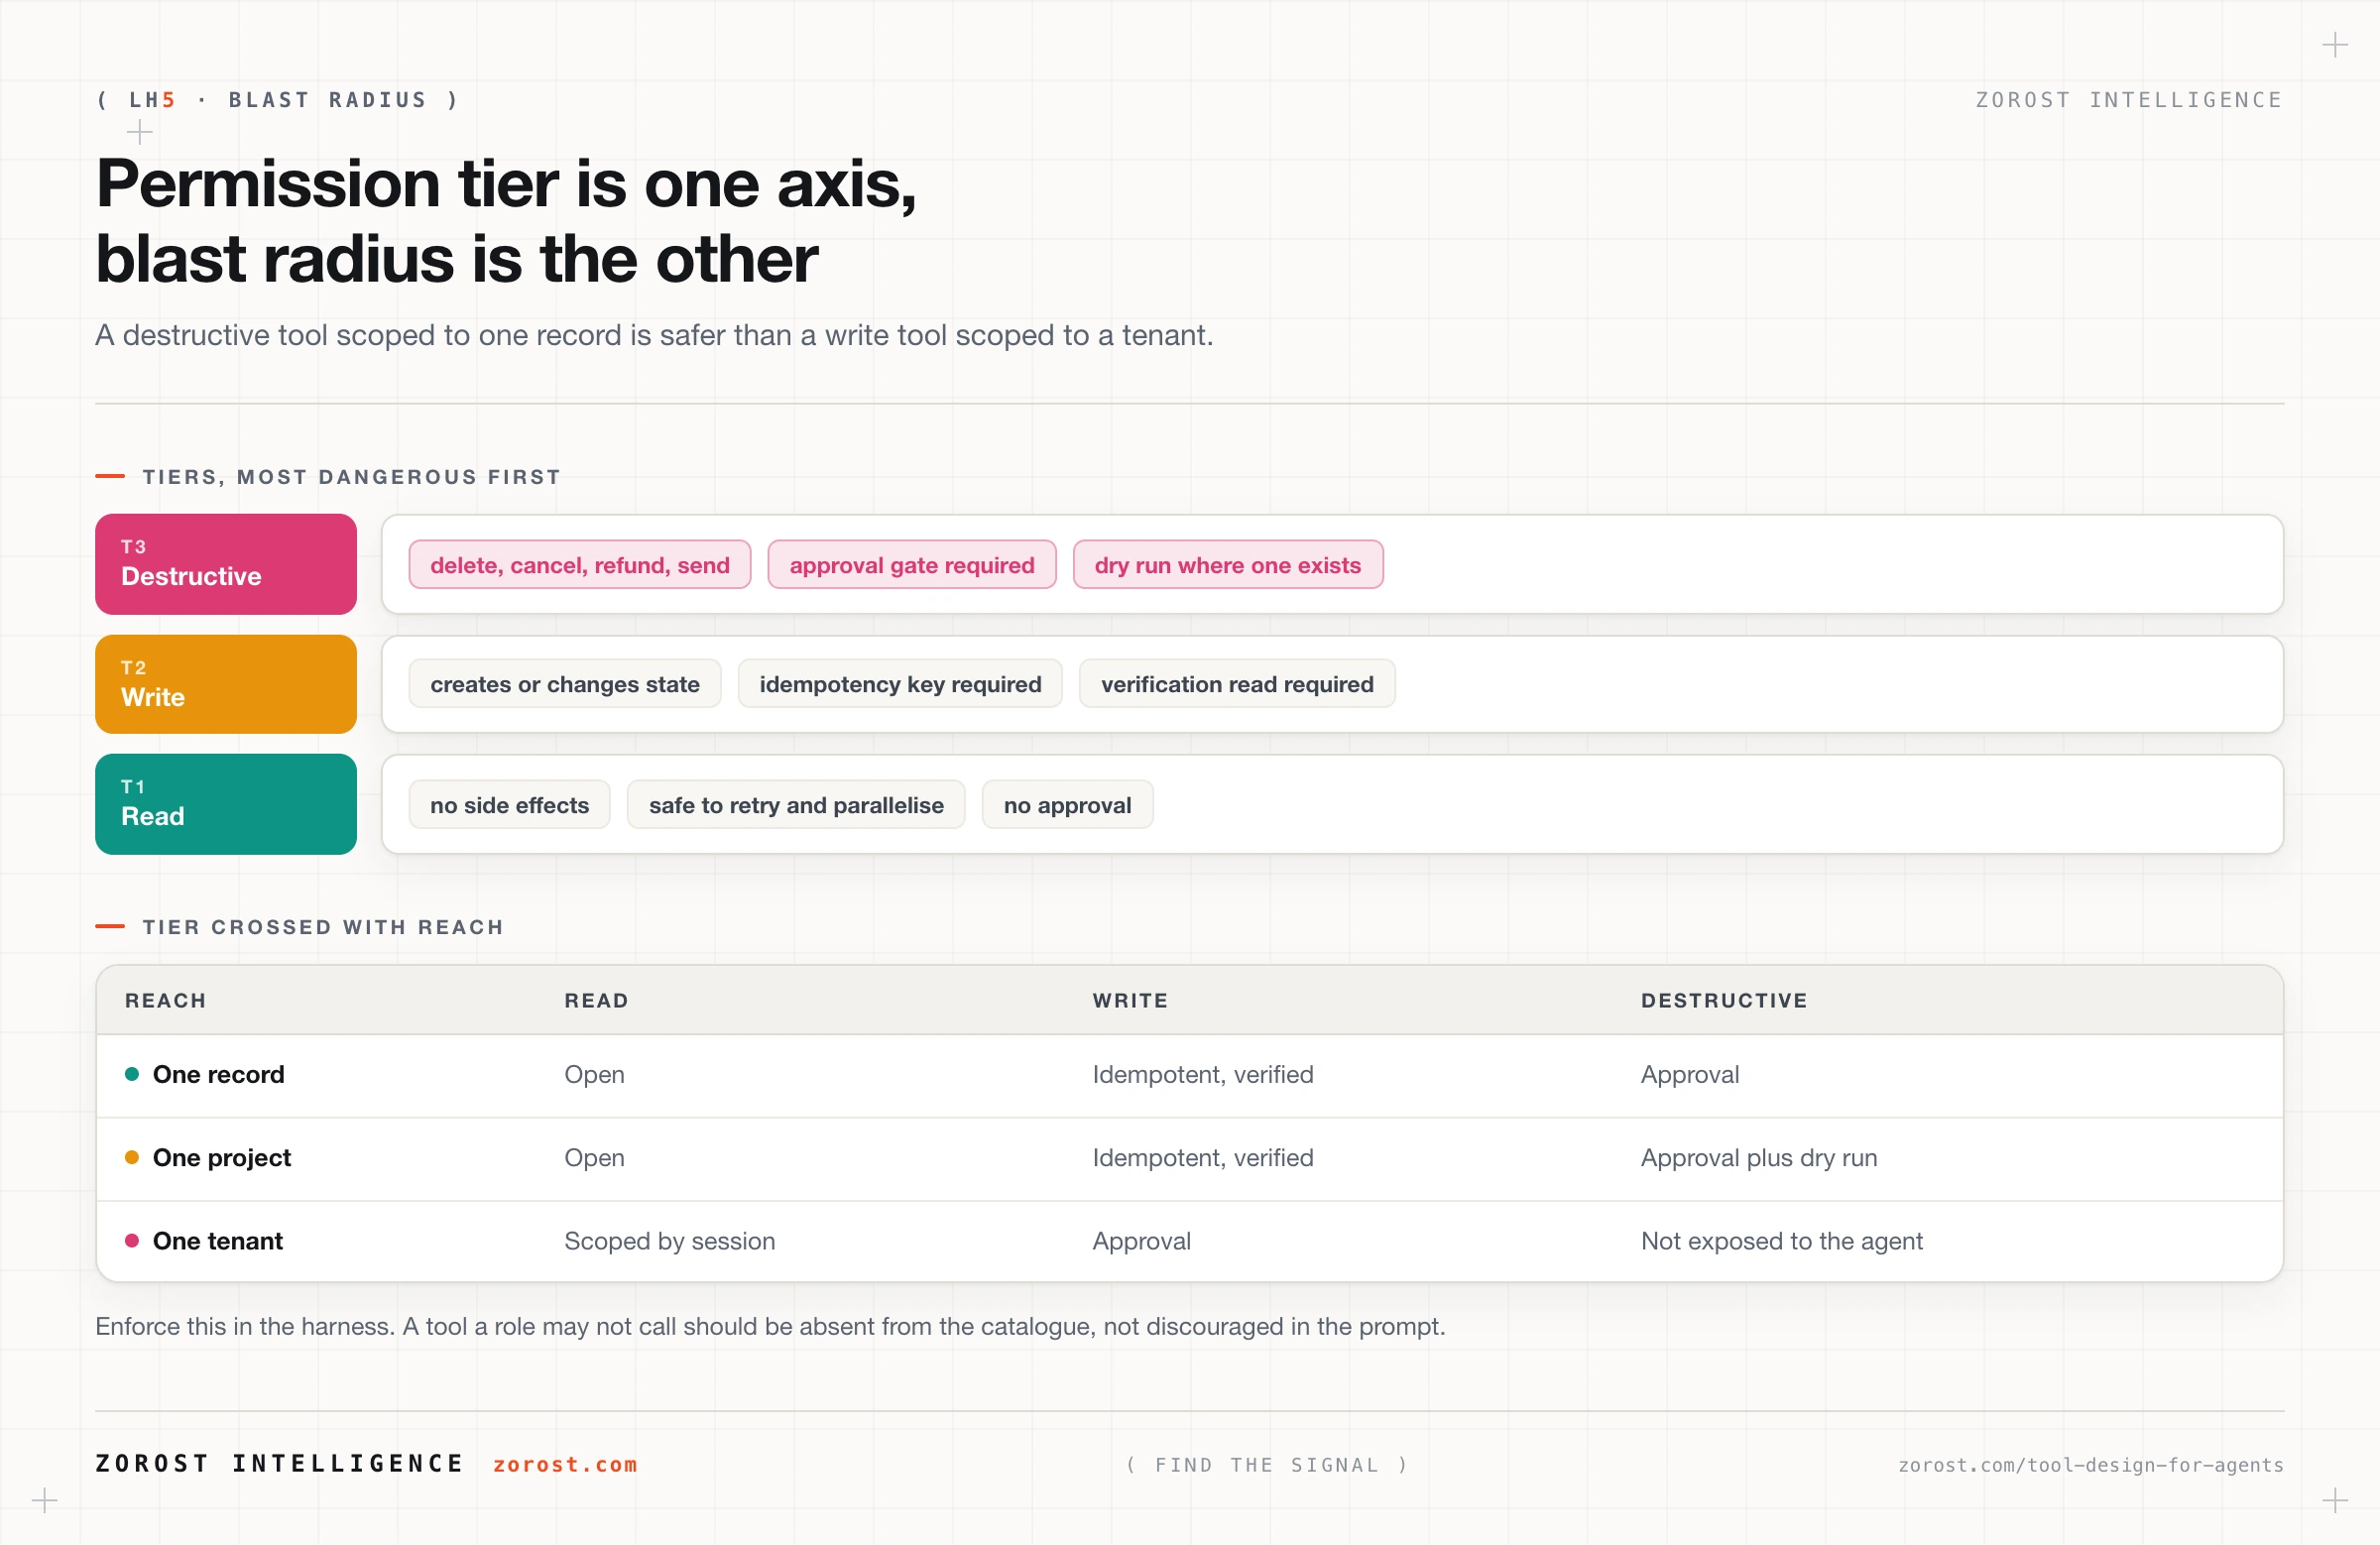Click the ZOROST INTELLIGENCE footer wordmark

(279, 1463)
